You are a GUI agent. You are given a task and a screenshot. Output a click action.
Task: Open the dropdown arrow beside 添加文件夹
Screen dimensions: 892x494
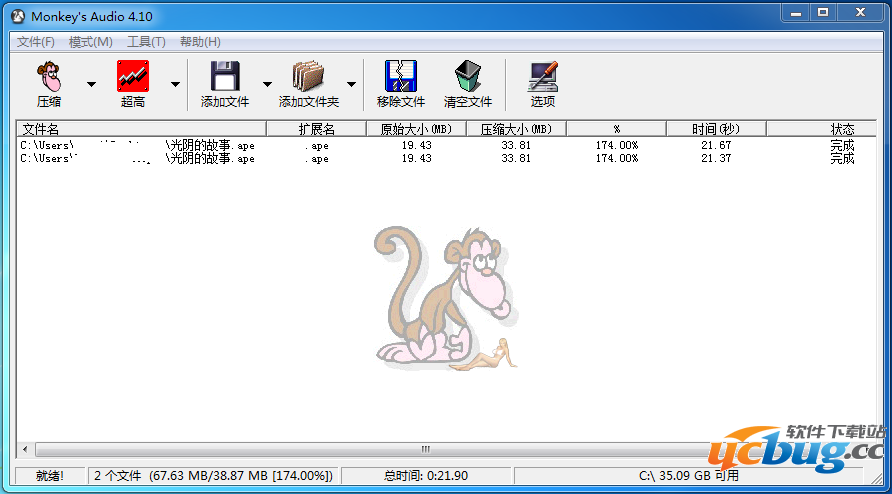coord(352,84)
